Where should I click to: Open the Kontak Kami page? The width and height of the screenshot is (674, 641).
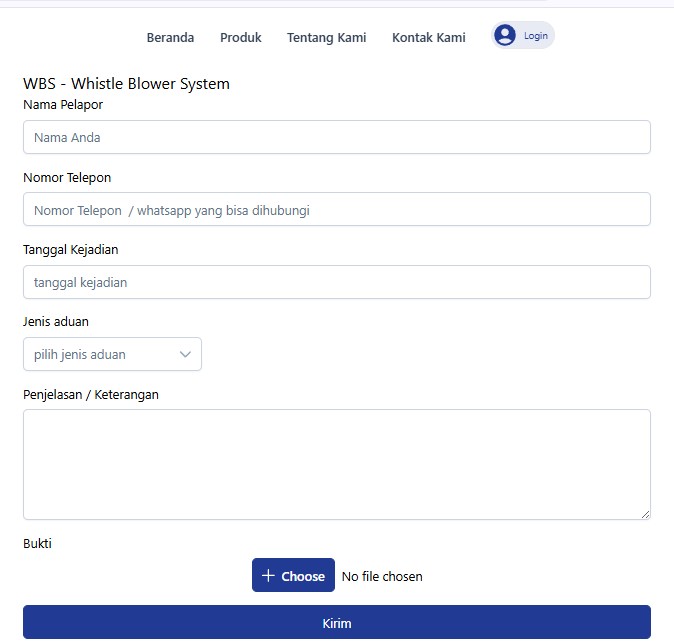[x=428, y=38]
